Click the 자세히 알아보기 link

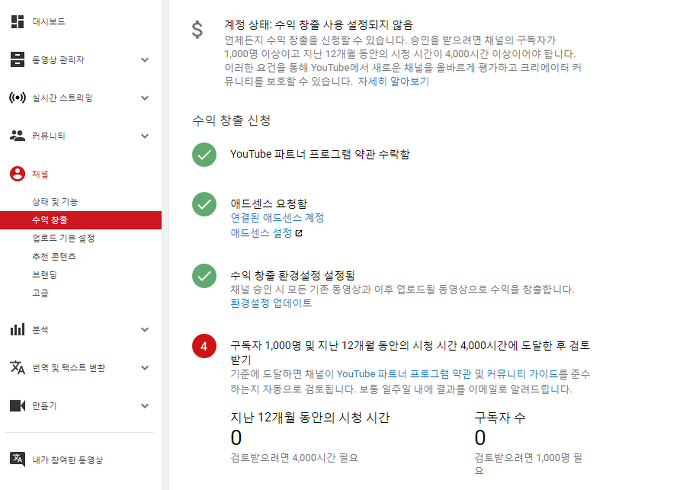pyautogui.click(x=393, y=81)
